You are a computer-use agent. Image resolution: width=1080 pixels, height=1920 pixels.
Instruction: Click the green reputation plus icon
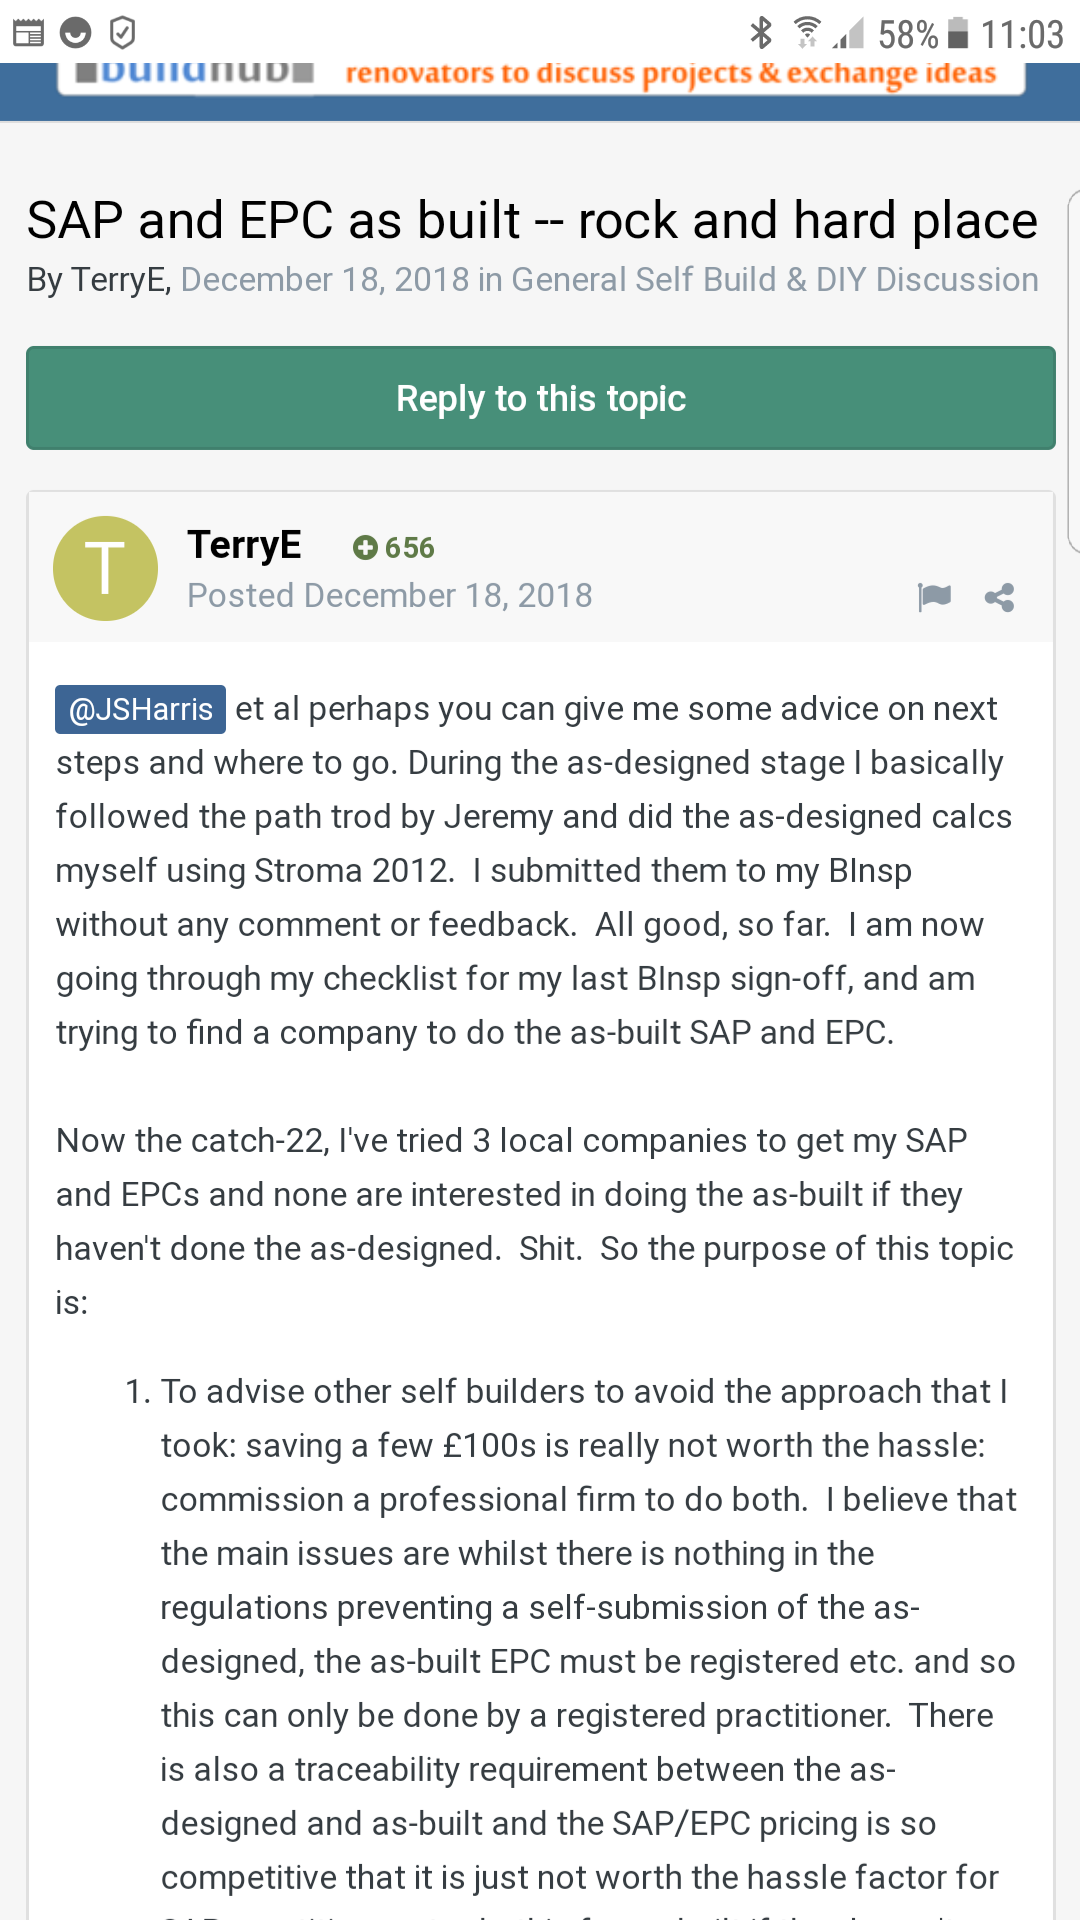click(365, 547)
